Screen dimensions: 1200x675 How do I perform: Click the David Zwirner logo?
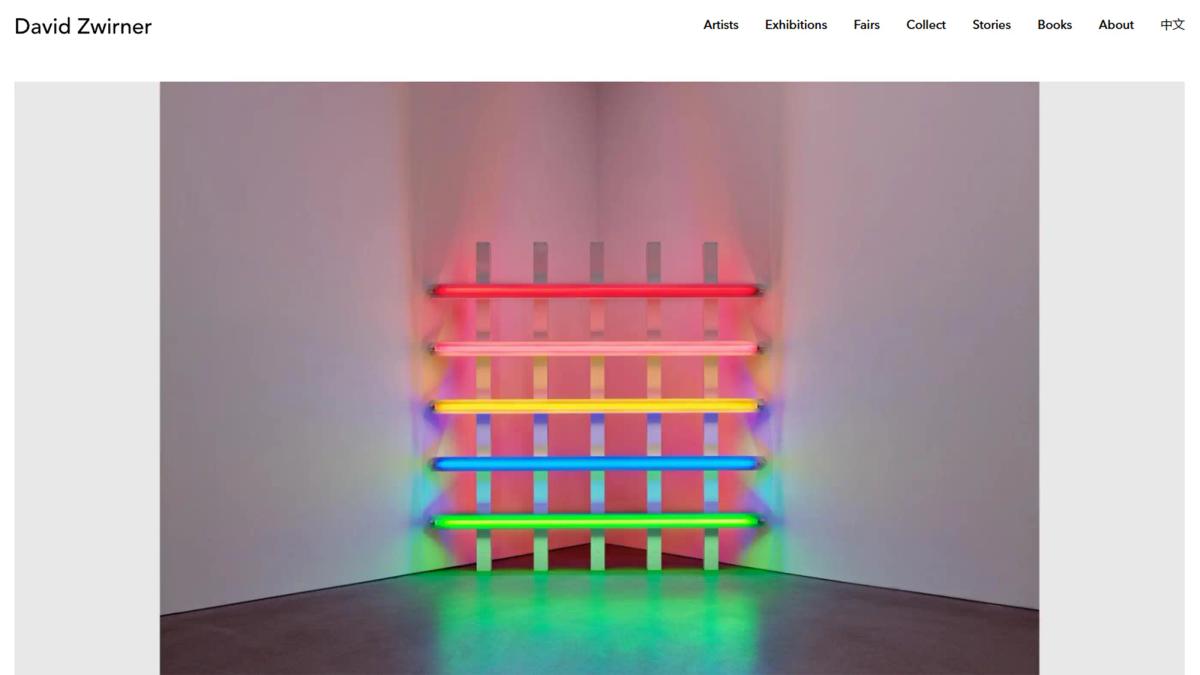83,27
